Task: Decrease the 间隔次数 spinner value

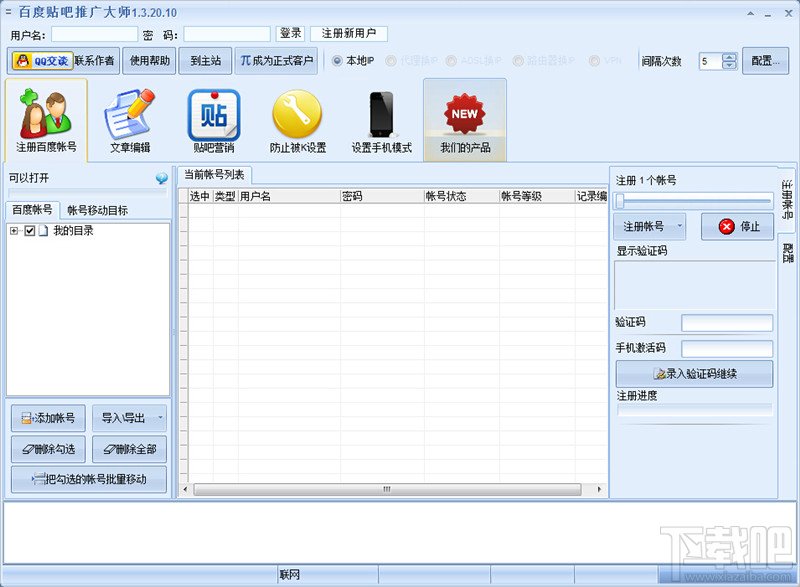Action: [x=730, y=65]
